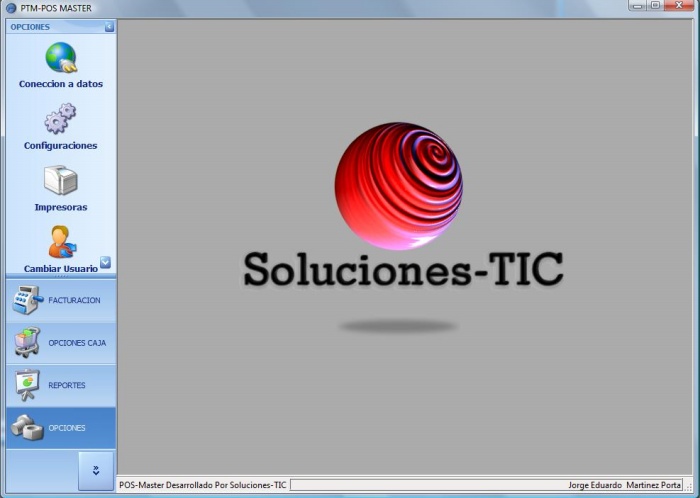Show more items below Cambiar Usuario arrow

coord(105,262)
